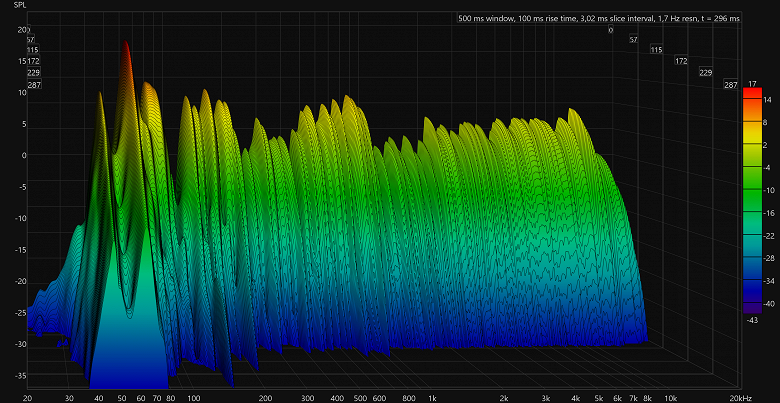
Task: Click the 200 Hz frequency axis label
Action: (x=265, y=398)
